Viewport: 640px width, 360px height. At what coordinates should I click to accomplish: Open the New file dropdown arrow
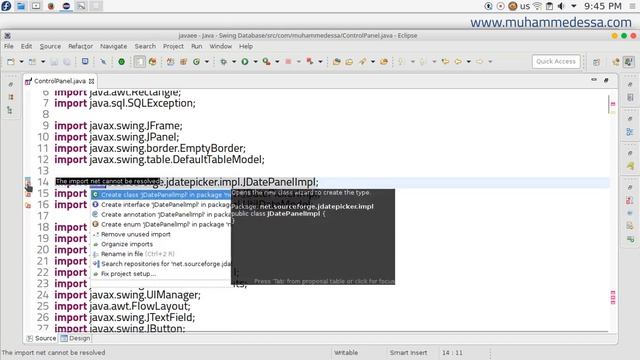click(21, 62)
